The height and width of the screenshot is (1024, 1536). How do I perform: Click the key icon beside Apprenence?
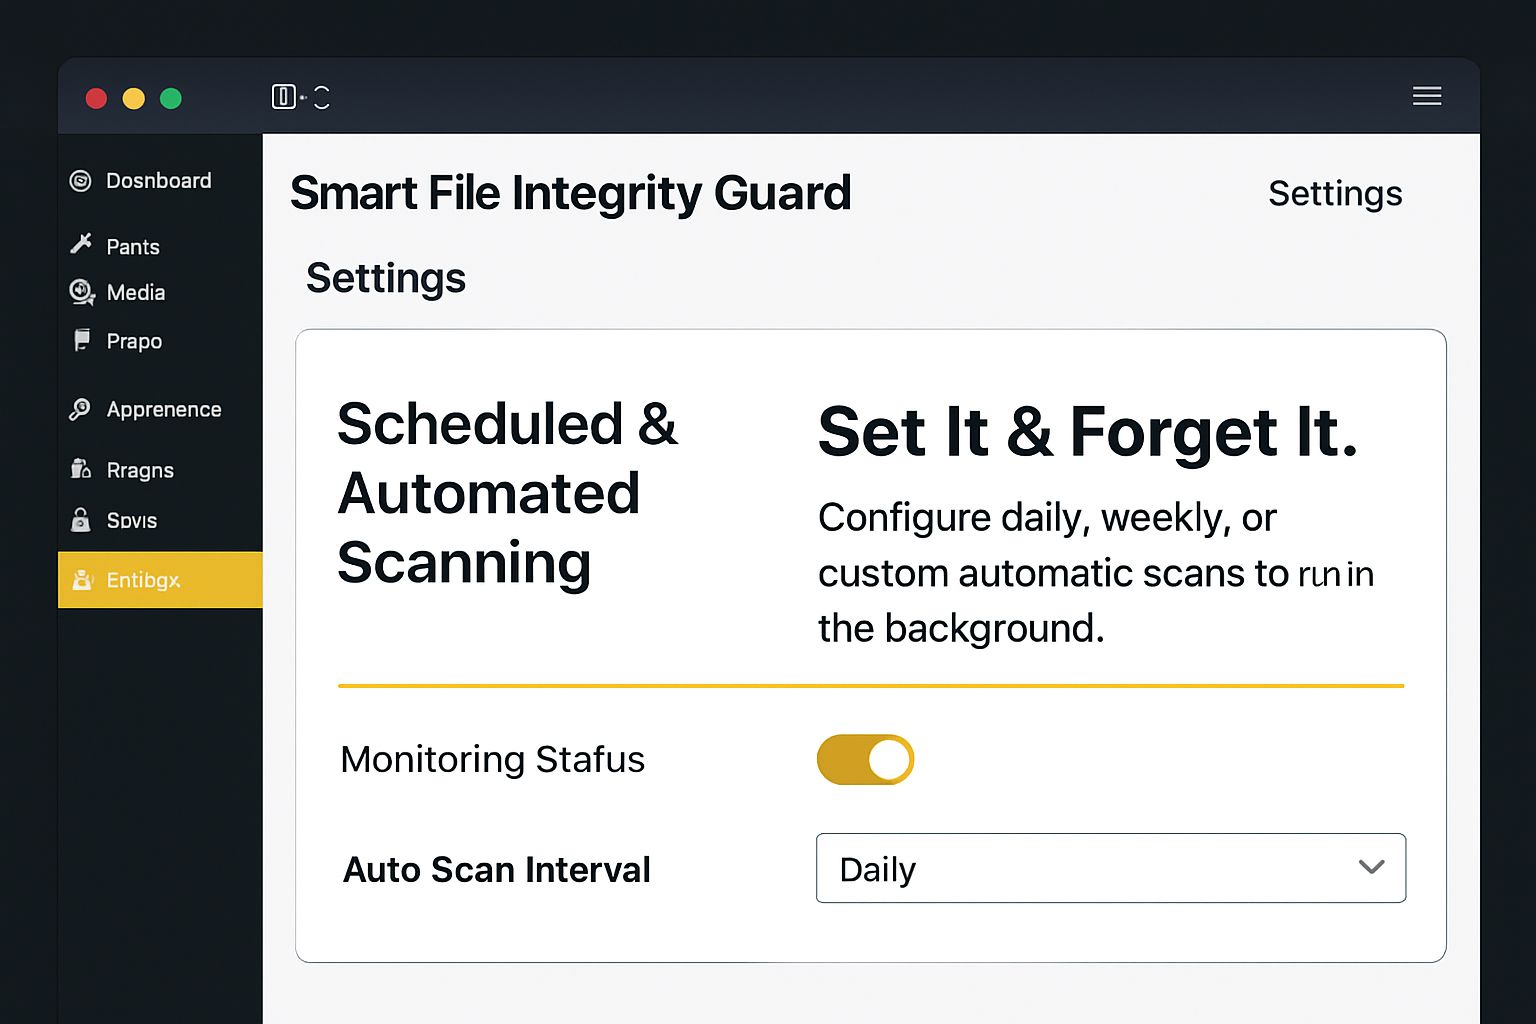(x=80, y=410)
